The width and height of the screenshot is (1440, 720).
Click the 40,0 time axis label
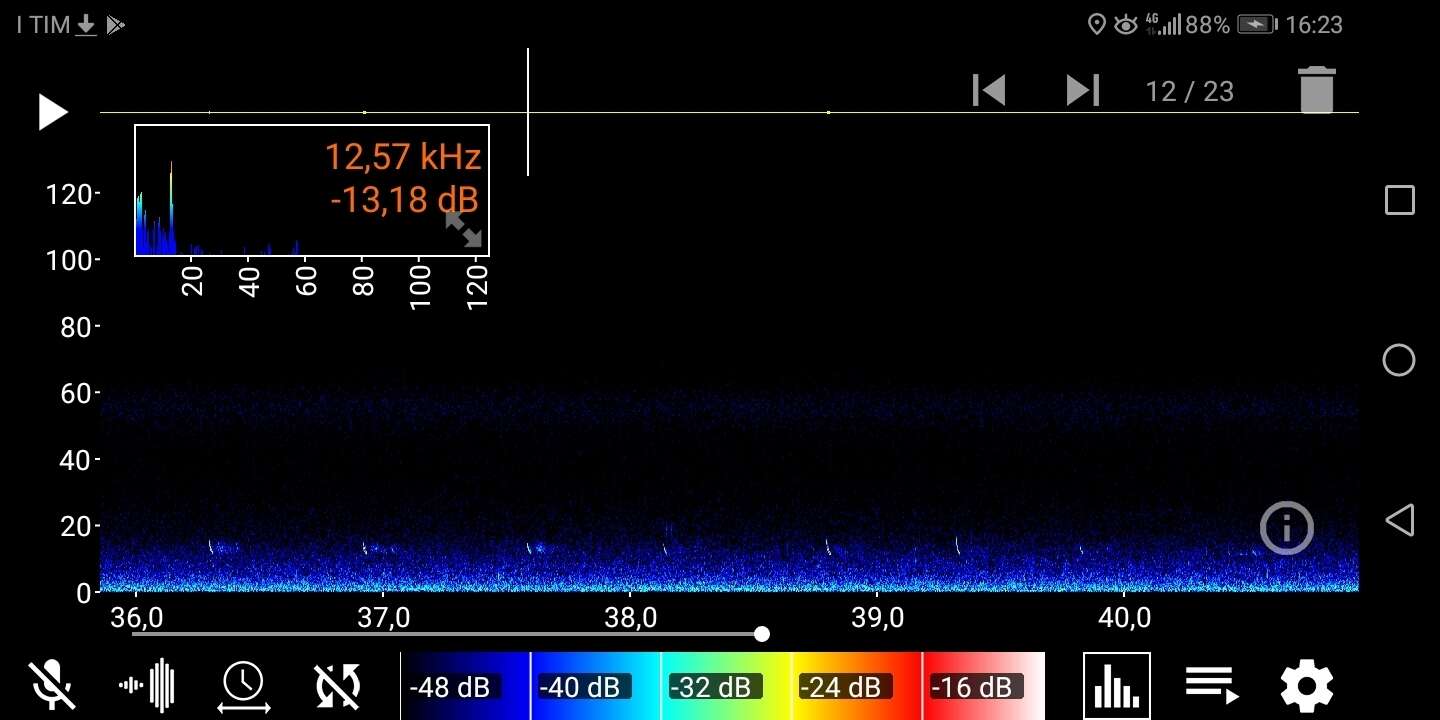click(1125, 617)
